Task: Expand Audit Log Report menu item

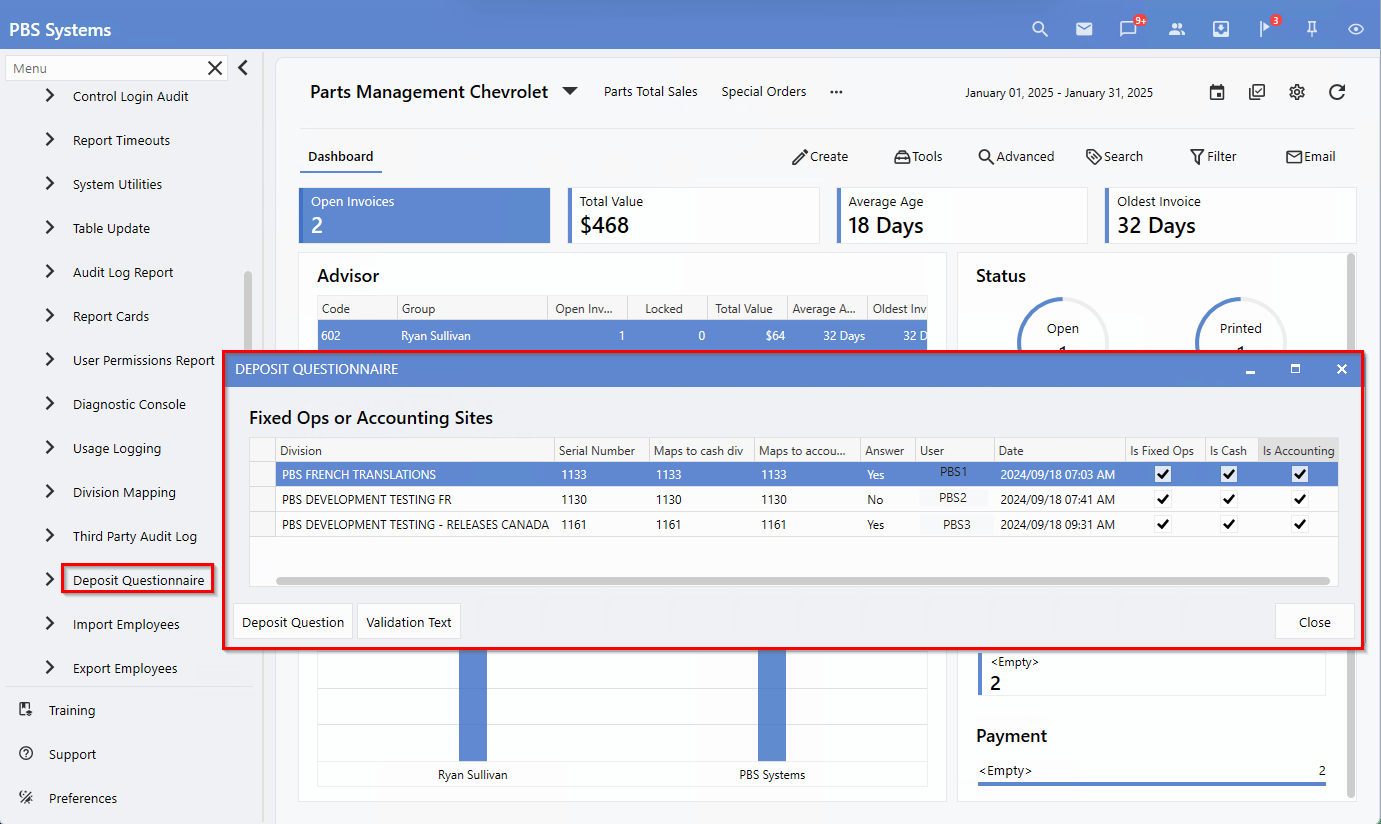Action: [50, 272]
